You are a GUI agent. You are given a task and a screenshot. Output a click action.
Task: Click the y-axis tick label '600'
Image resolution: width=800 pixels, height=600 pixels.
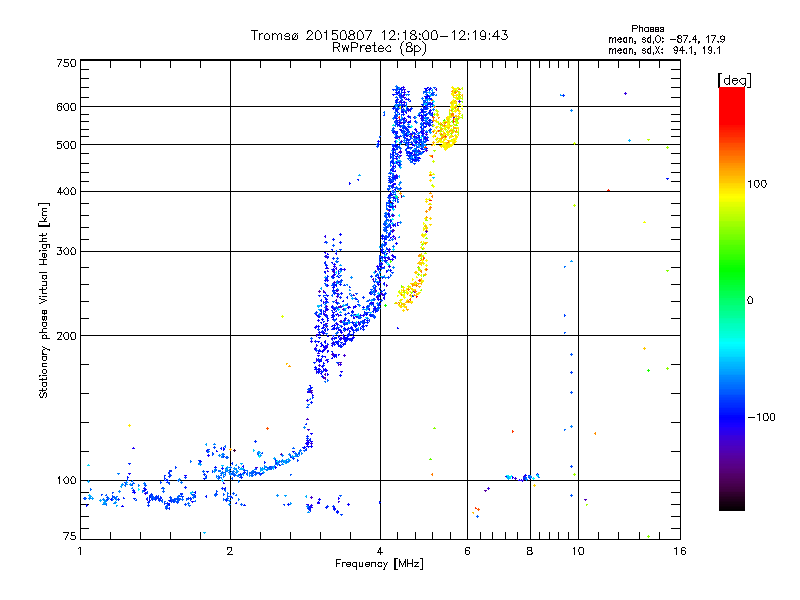pos(66,107)
